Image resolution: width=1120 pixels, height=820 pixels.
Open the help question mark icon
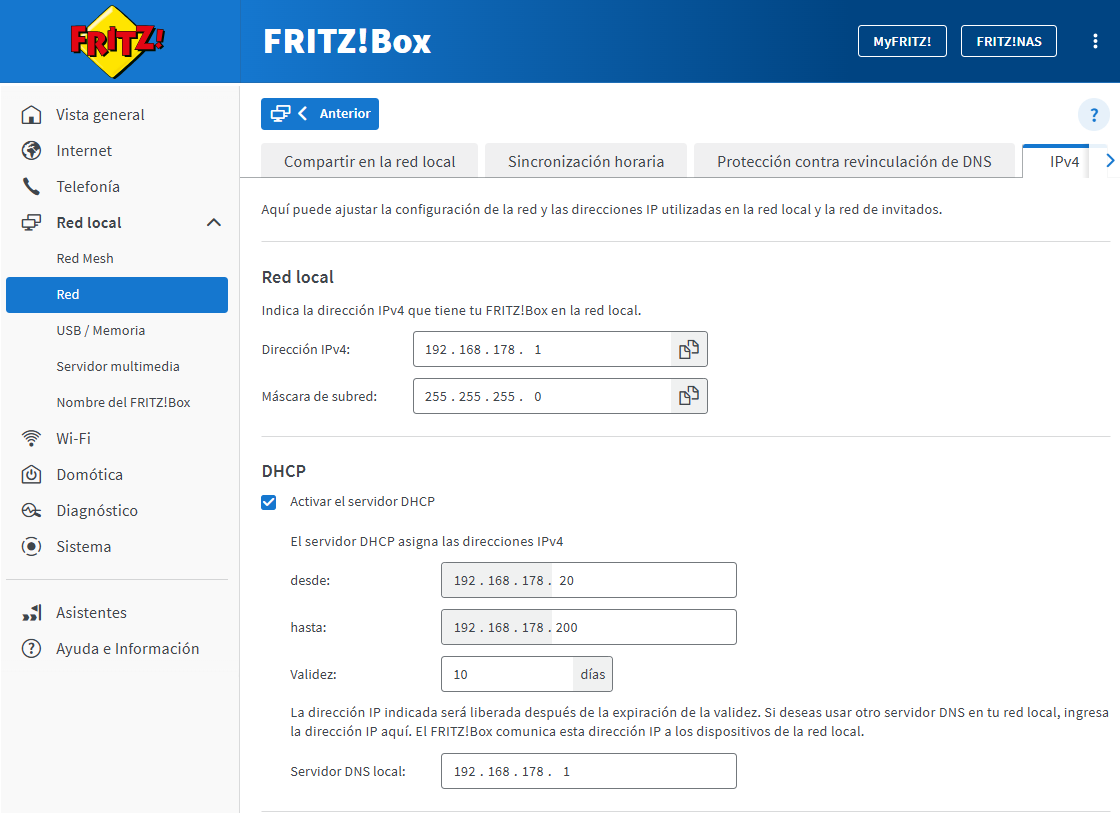[x=1094, y=115]
